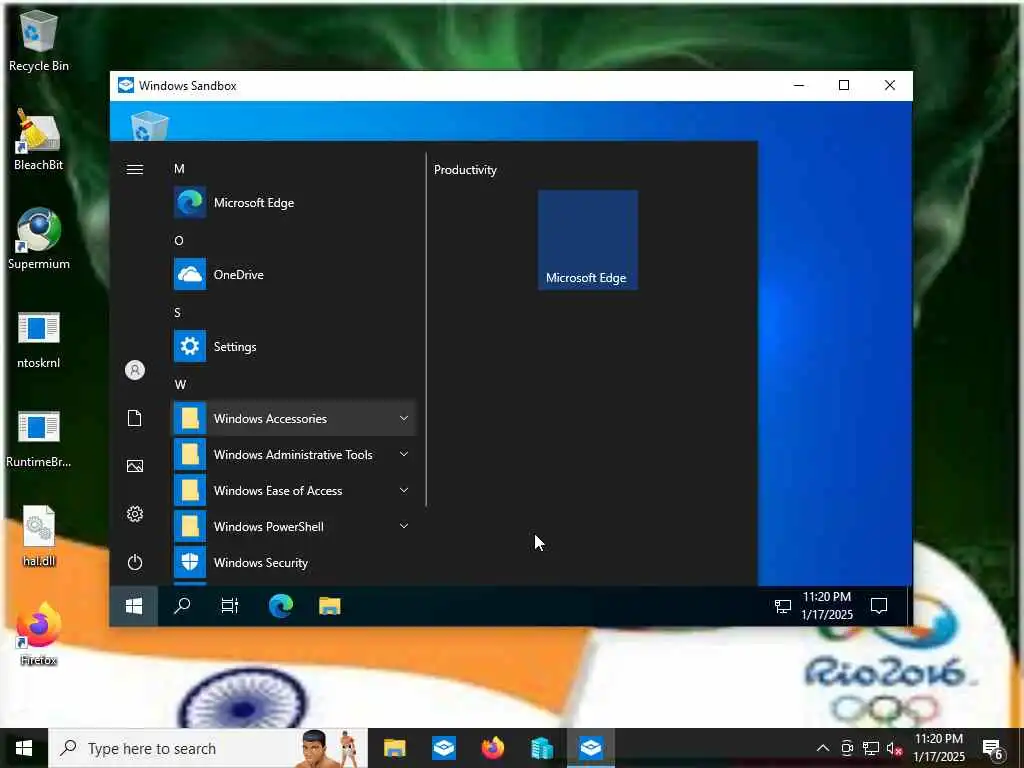1024x768 pixels.
Task: Open Settings gear in the Start sidebar
Action: (x=135, y=514)
